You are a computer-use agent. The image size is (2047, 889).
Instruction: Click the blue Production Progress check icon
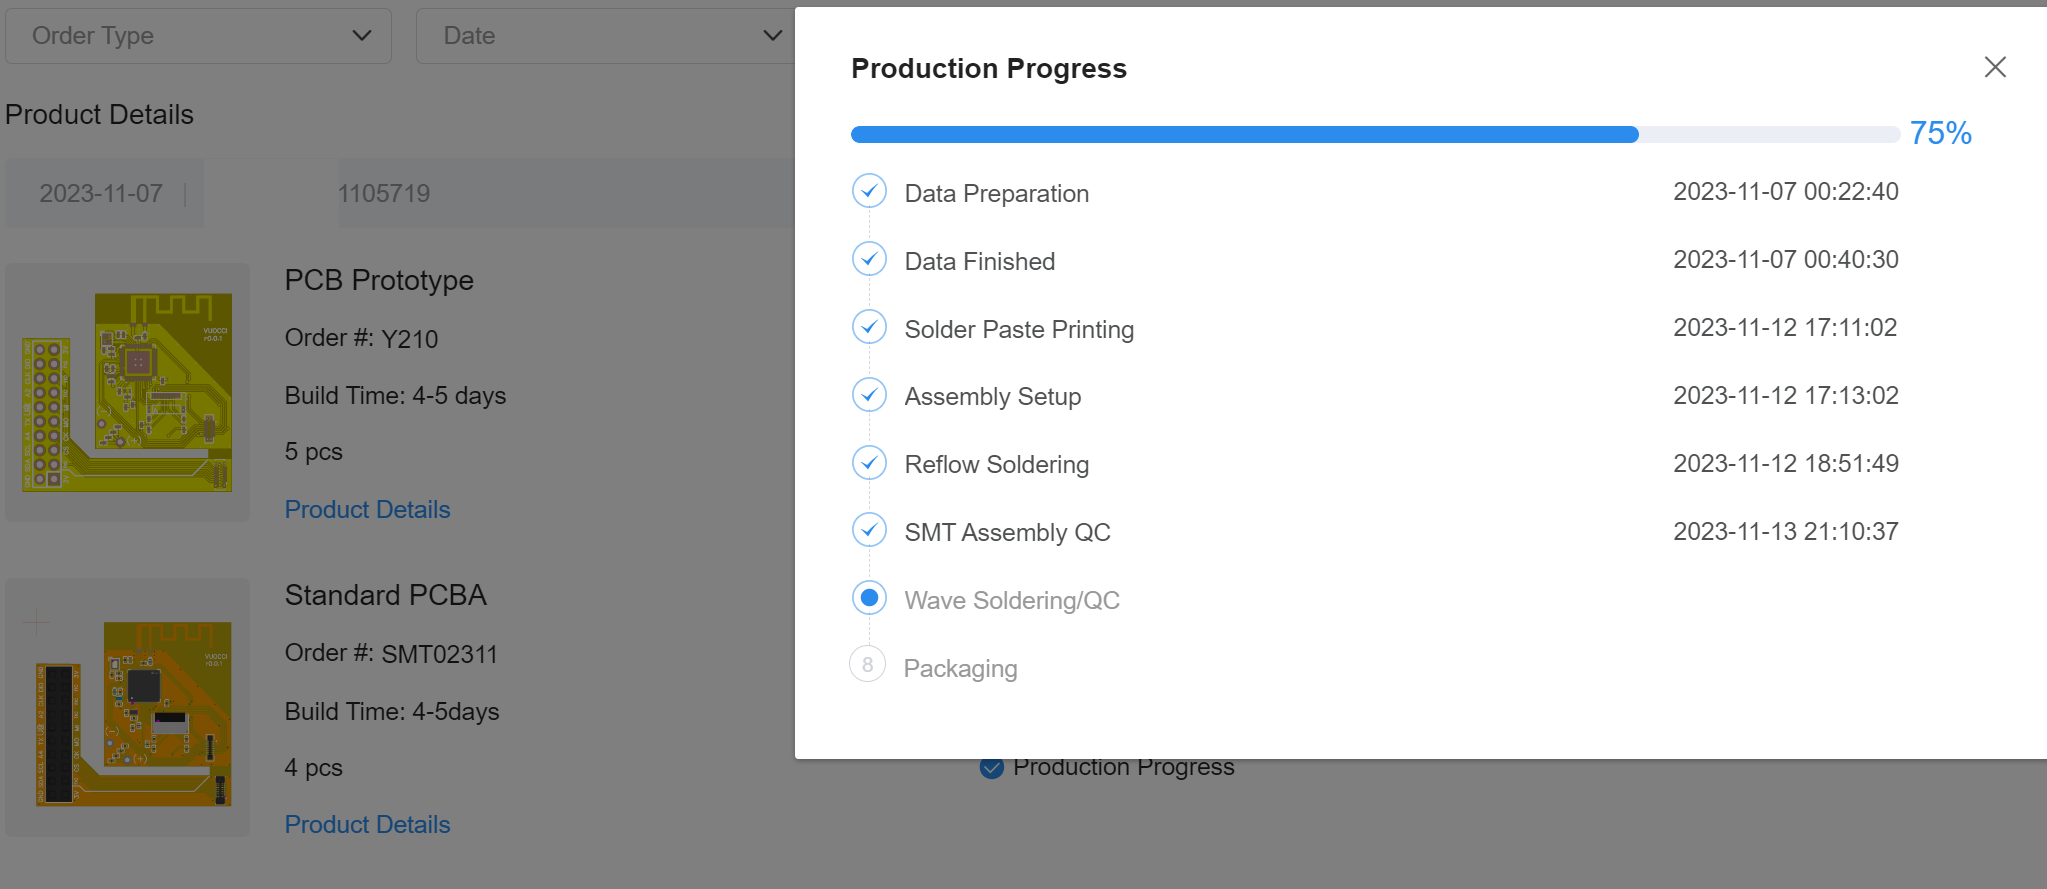[991, 768]
